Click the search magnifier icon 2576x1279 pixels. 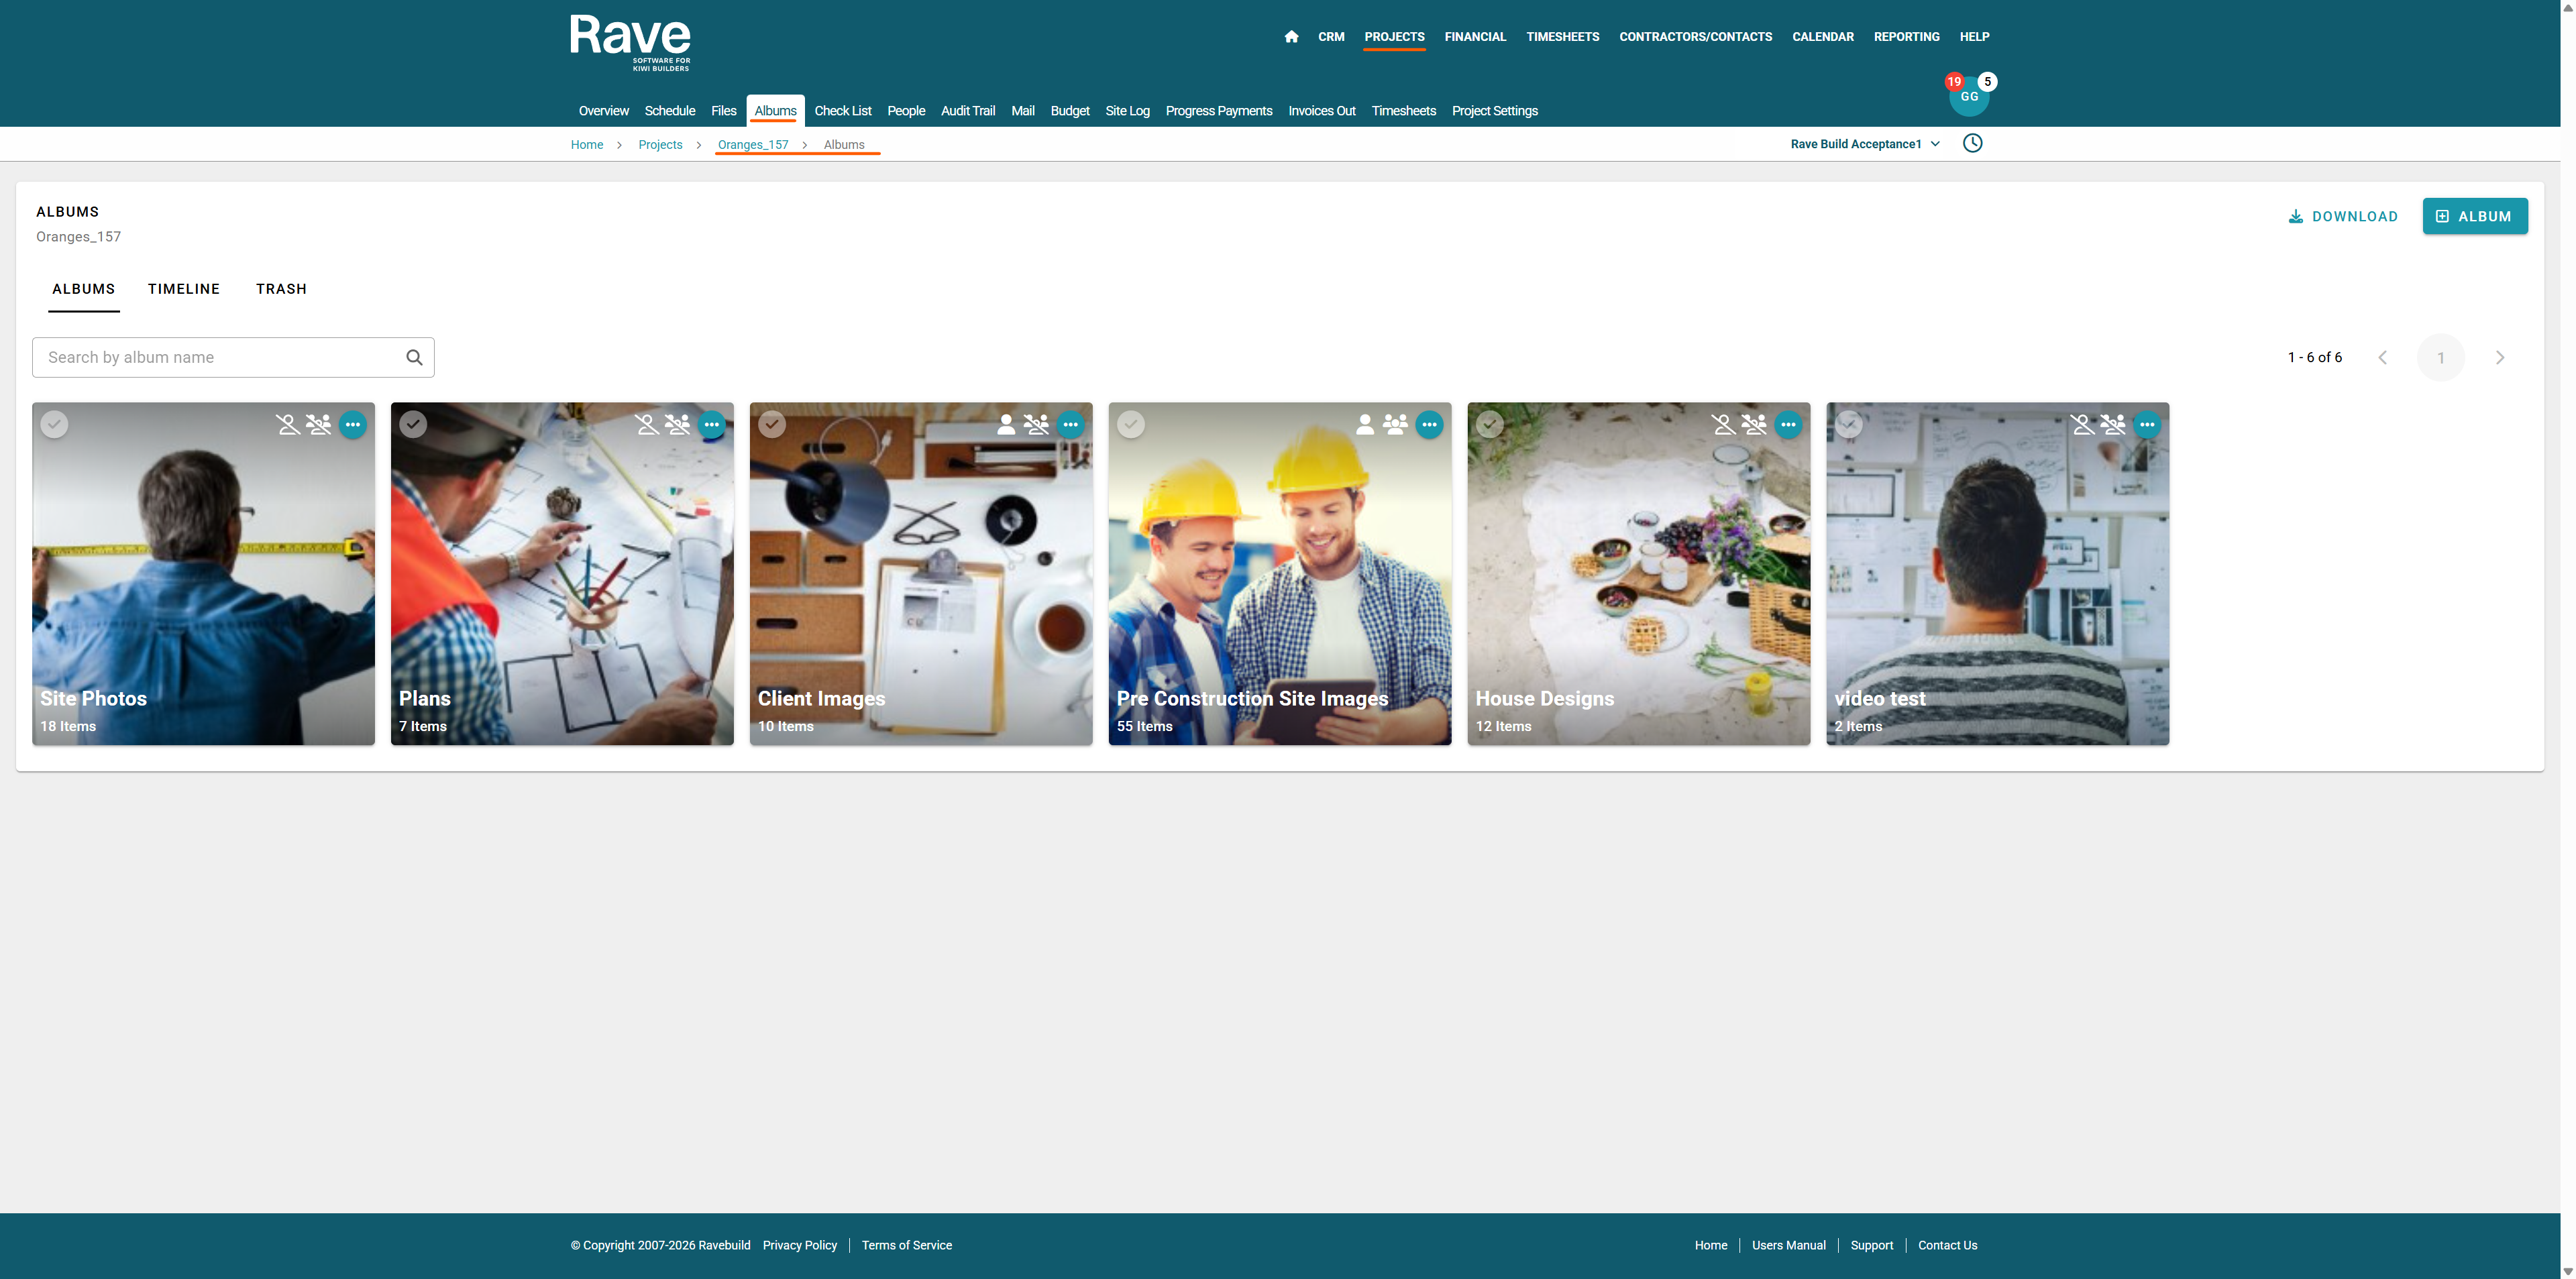414,357
